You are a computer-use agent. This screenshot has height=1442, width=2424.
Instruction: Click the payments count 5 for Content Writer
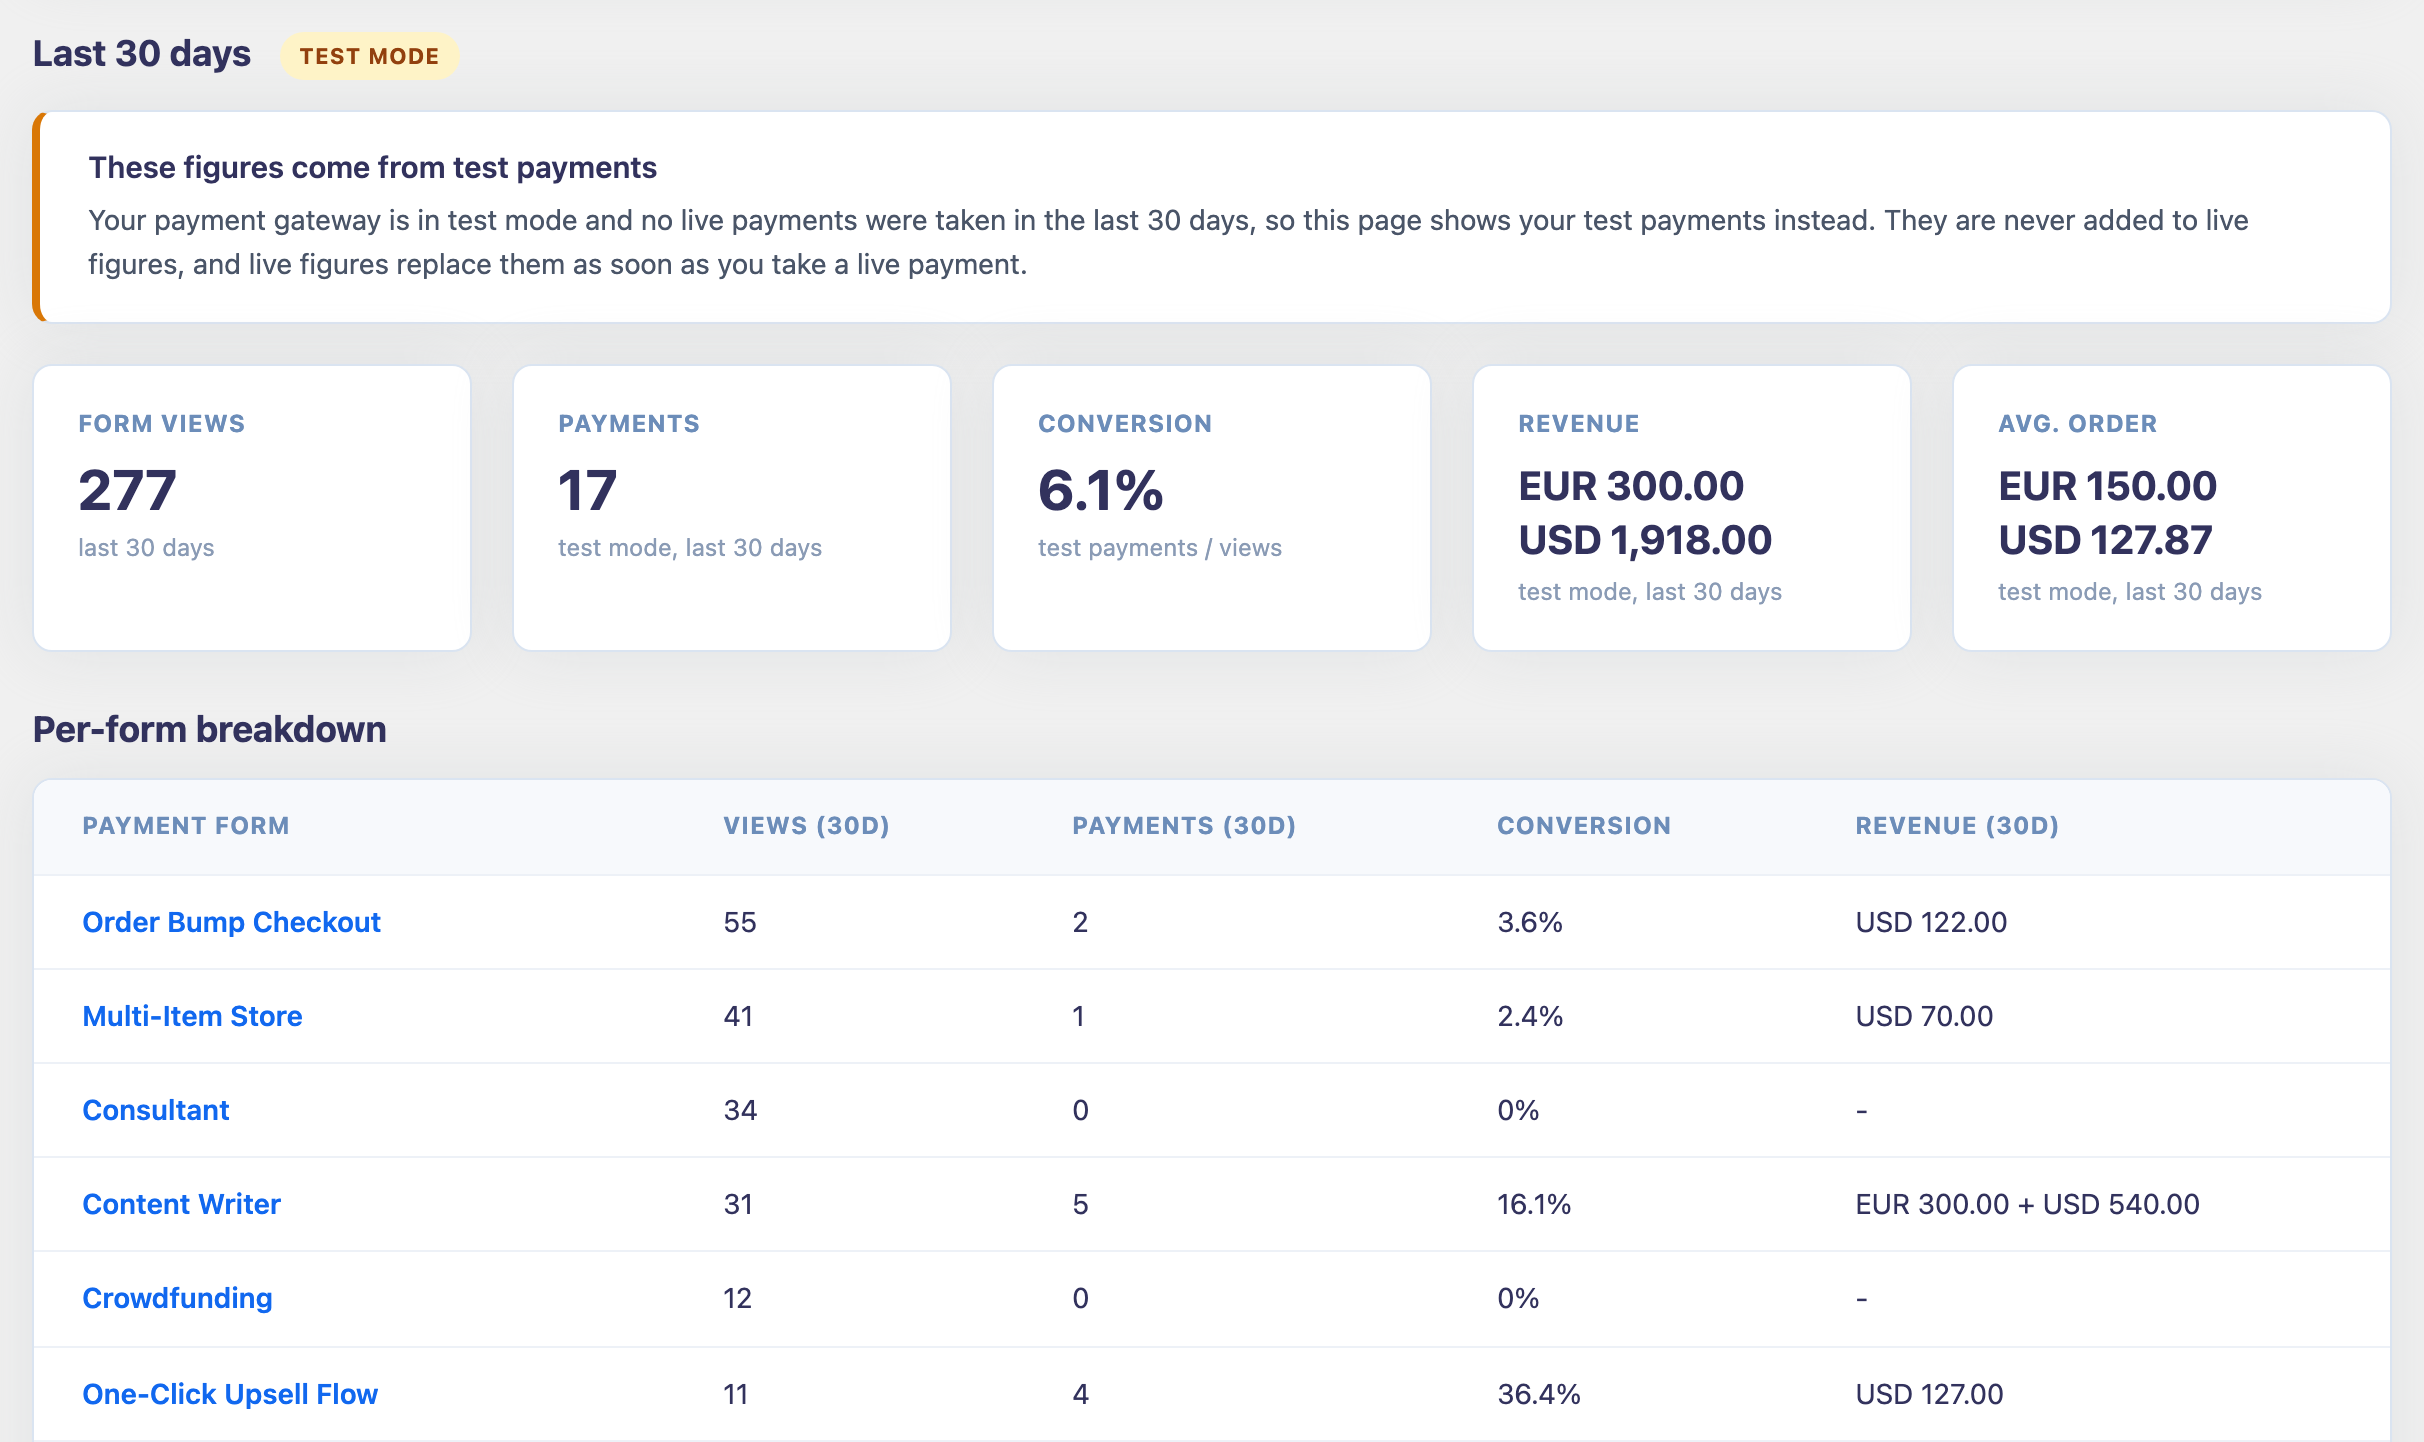pos(1080,1204)
